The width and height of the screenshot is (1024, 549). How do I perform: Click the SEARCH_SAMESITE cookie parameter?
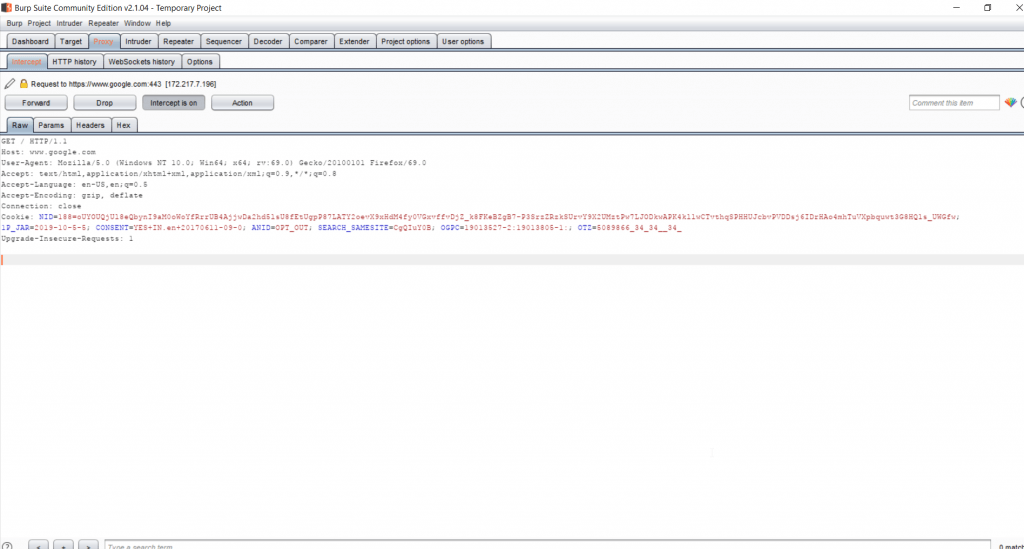point(375,228)
